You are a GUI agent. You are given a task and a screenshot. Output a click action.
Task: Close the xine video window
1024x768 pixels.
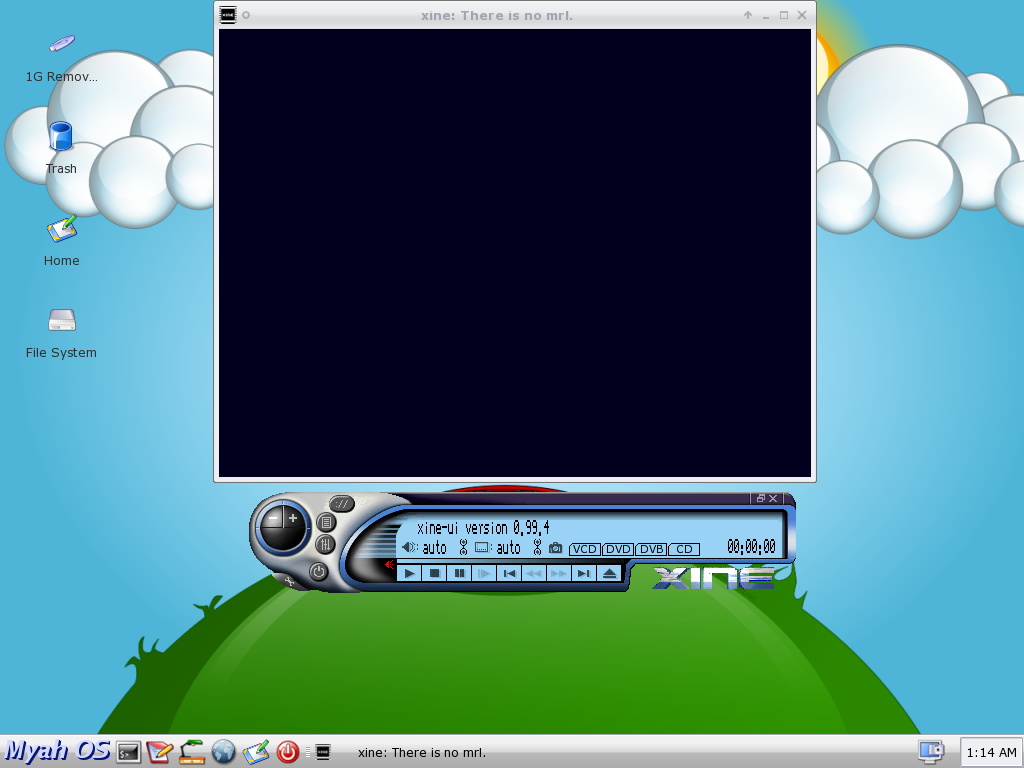click(x=802, y=15)
